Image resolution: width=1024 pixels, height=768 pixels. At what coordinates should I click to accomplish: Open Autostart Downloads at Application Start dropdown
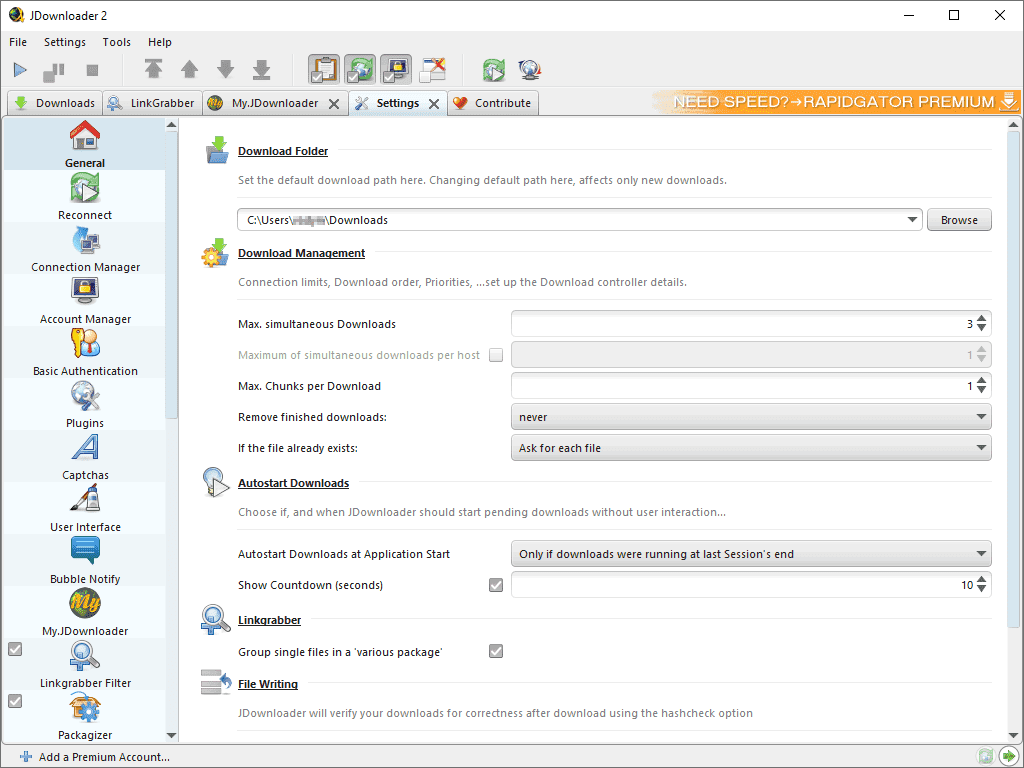click(x=751, y=554)
